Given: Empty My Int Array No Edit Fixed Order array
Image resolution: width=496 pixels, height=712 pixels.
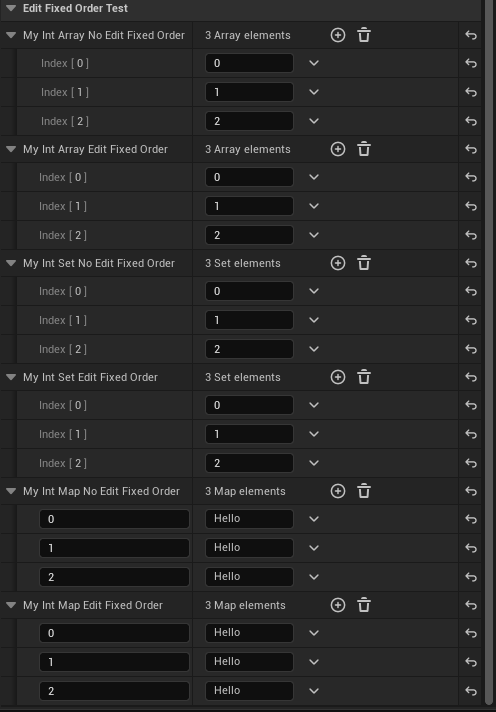Looking at the screenshot, I should coord(364,35).
